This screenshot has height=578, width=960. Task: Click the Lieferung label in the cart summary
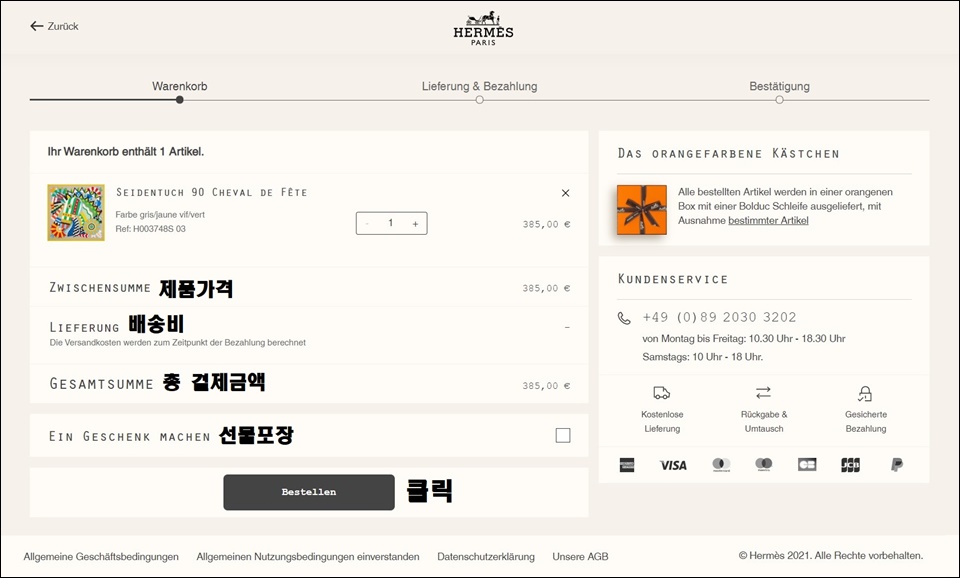coord(84,328)
